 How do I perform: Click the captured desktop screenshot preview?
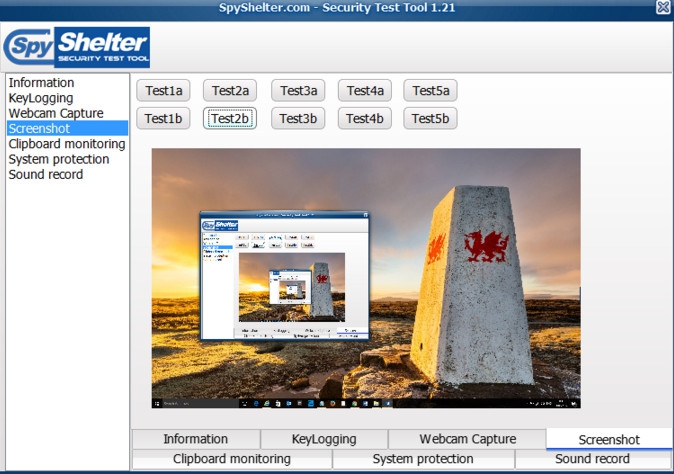pos(366,278)
